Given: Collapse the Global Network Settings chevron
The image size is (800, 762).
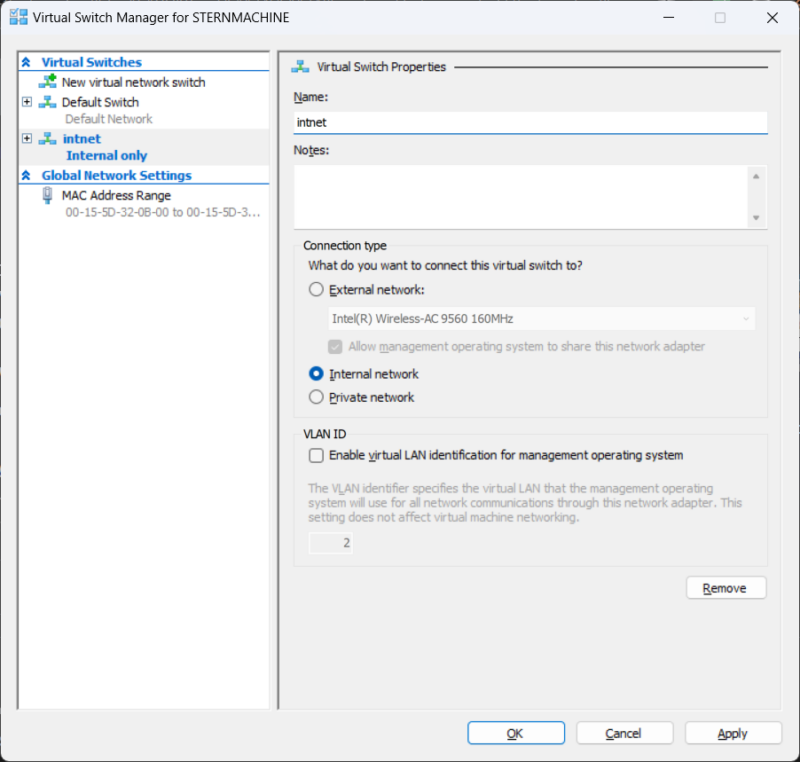Looking at the screenshot, I should pos(26,175).
